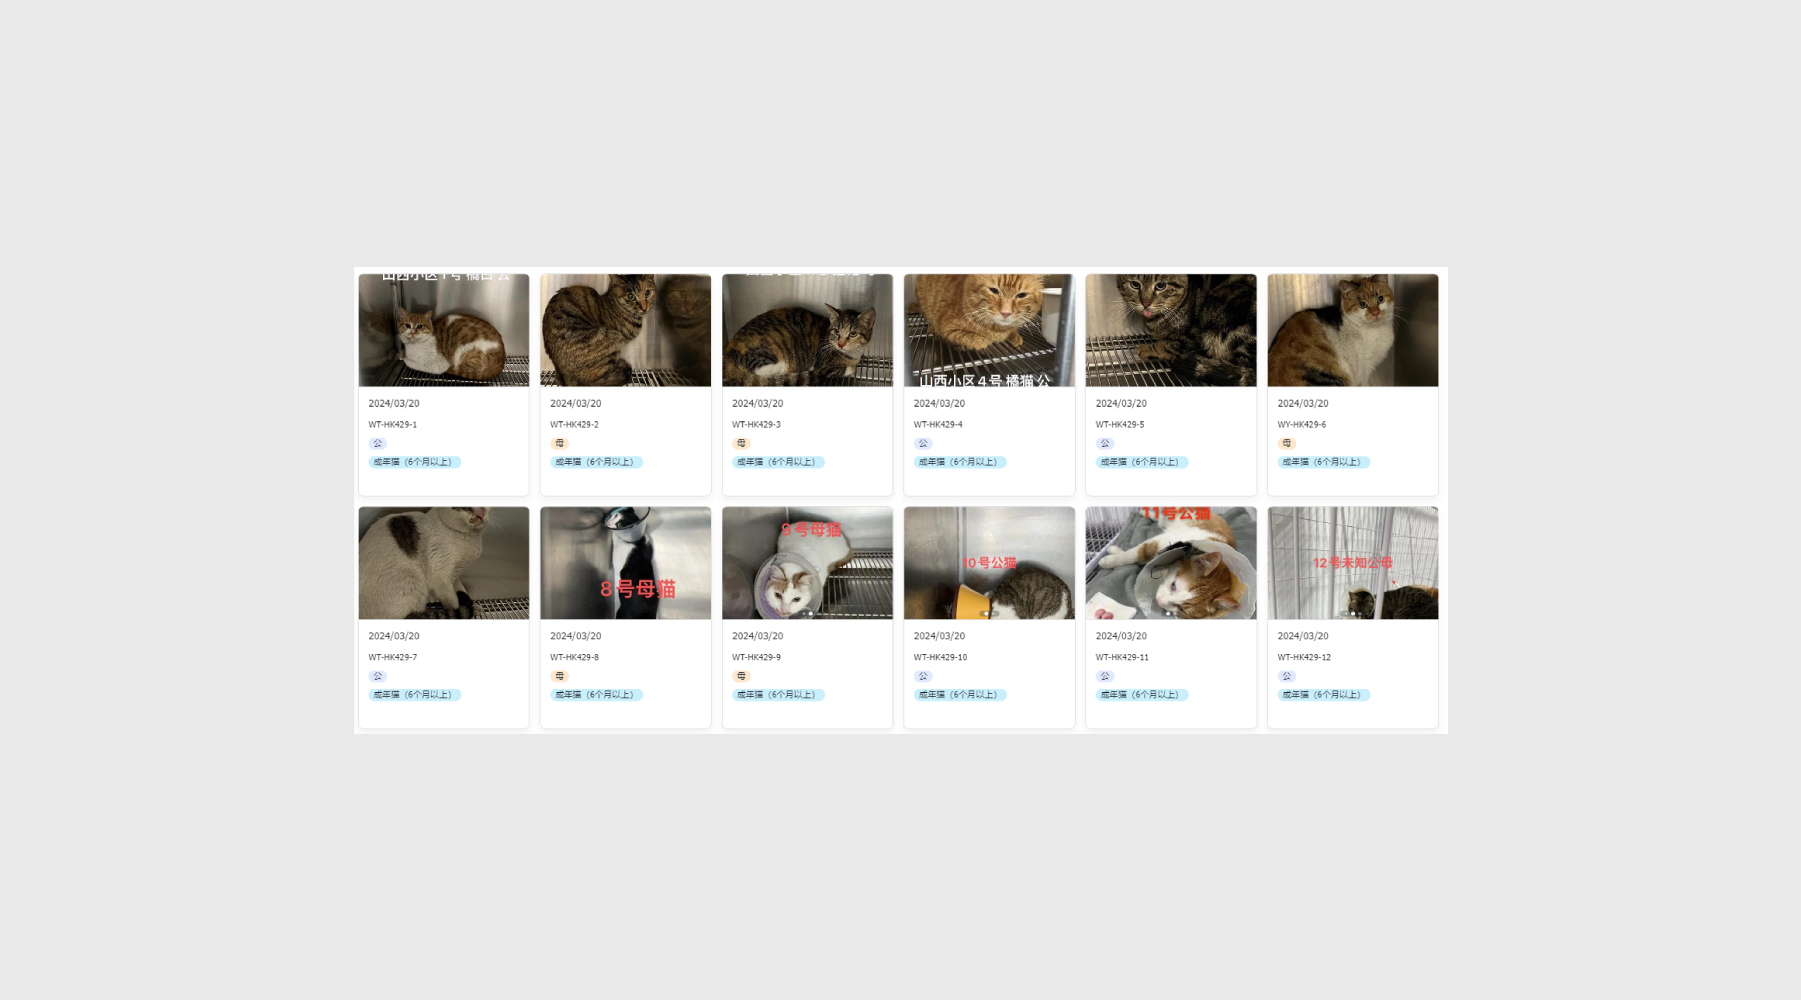Open the photo labeled 8号母猫

(x=625, y=562)
